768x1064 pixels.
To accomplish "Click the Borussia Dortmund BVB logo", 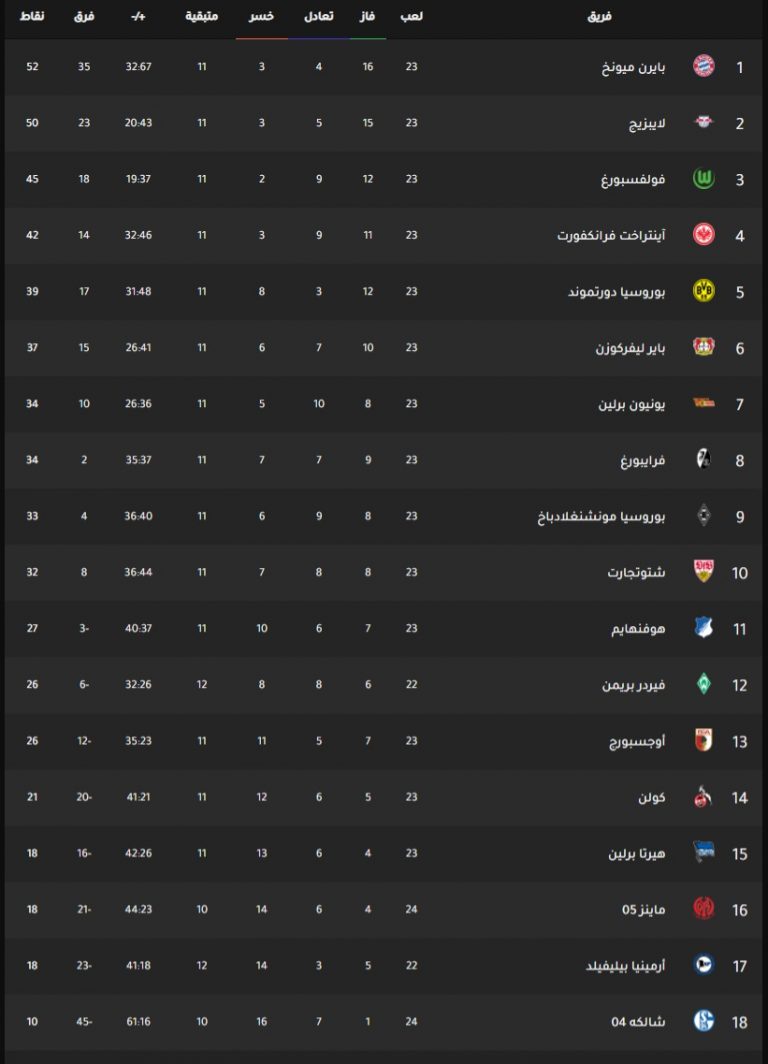I will 704,290.
